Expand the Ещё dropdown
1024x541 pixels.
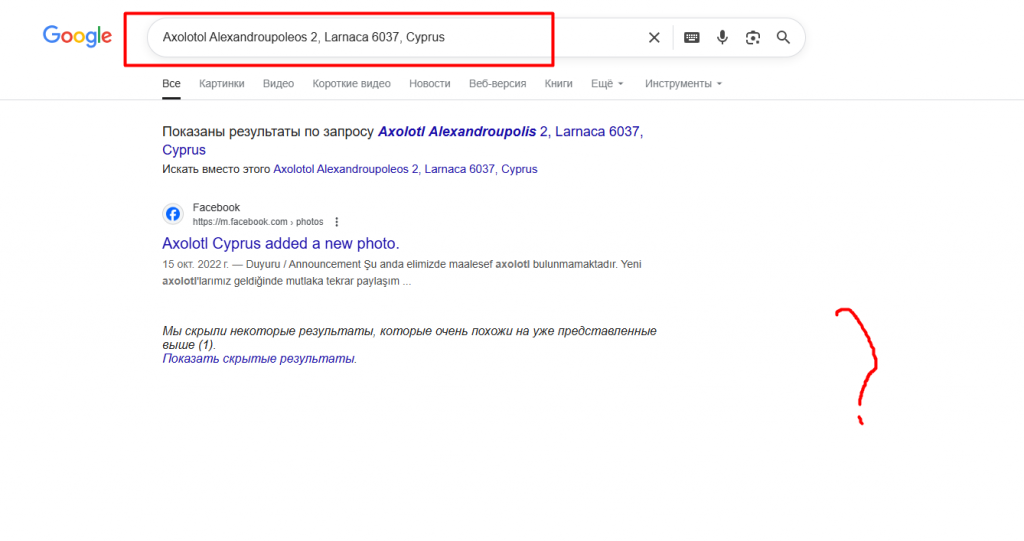coord(606,84)
